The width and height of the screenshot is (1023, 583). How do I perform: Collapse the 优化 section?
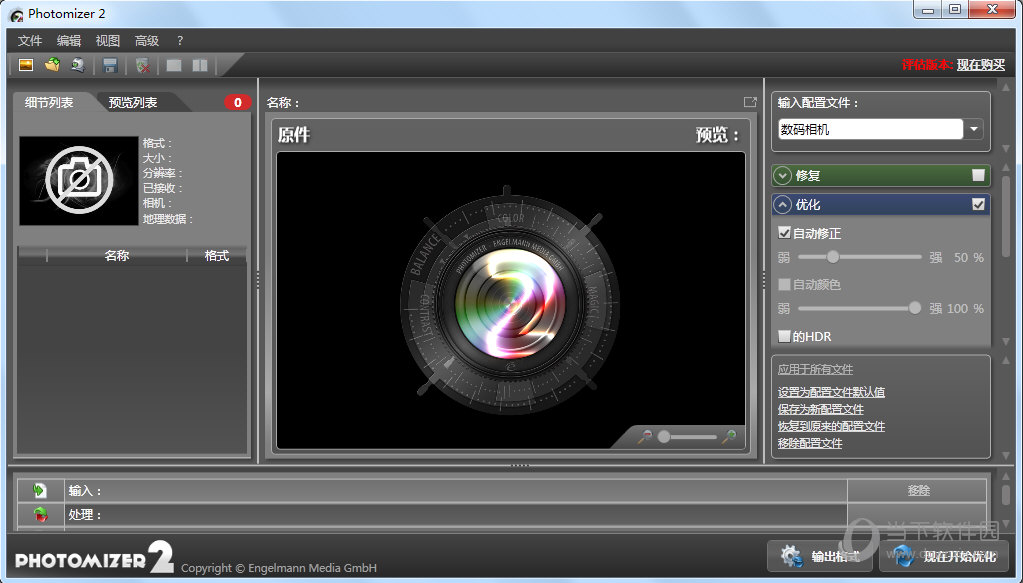click(x=783, y=204)
